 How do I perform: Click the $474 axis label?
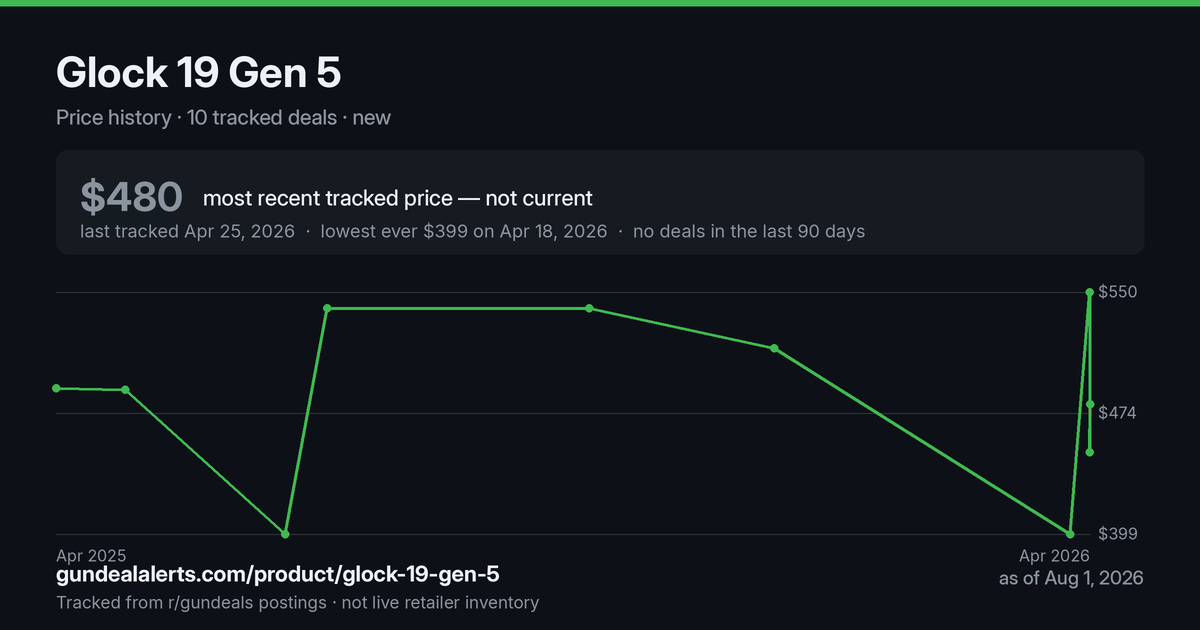[1118, 413]
